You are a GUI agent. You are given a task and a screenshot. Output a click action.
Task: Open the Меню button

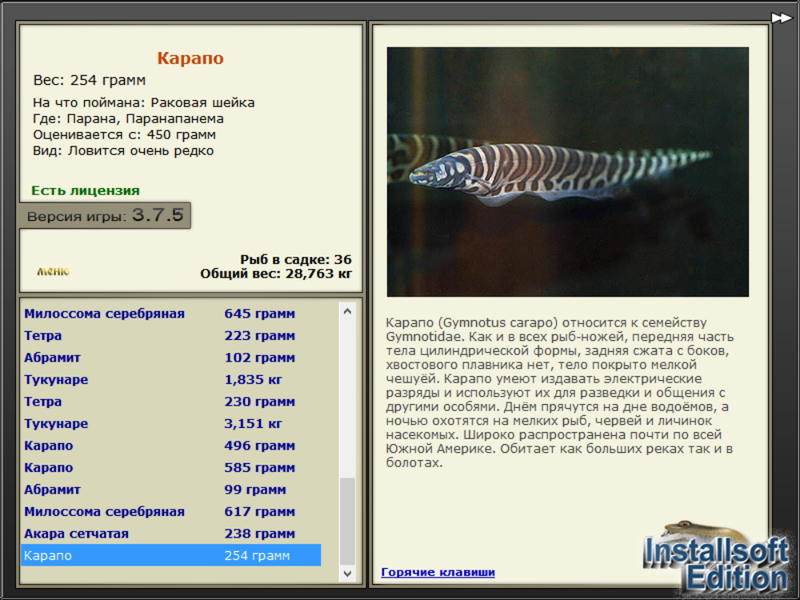pyautogui.click(x=53, y=271)
